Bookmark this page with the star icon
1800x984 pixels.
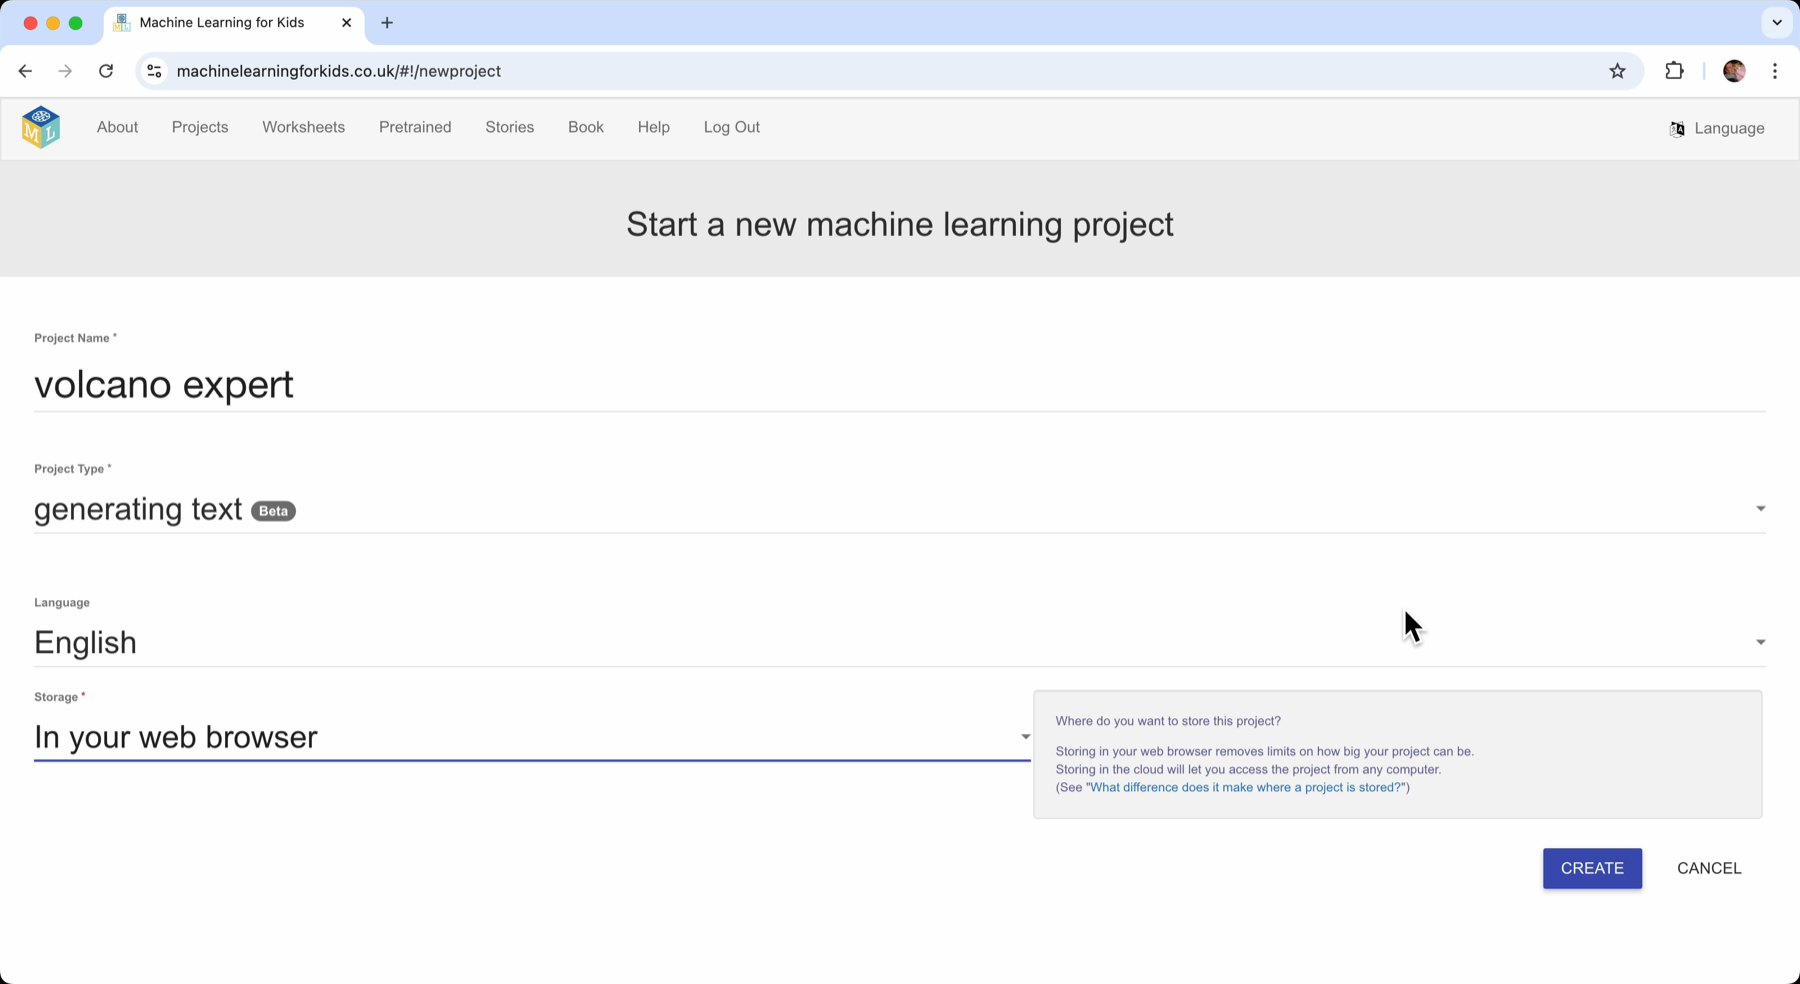tap(1617, 71)
